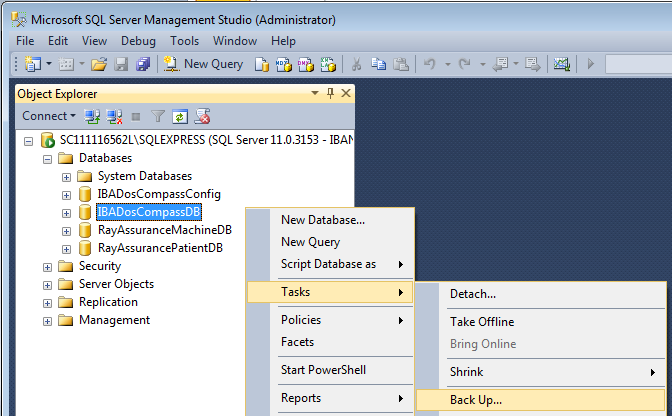672x416 pixels.
Task: Click the Database Engine Query icon
Action: click(262, 64)
